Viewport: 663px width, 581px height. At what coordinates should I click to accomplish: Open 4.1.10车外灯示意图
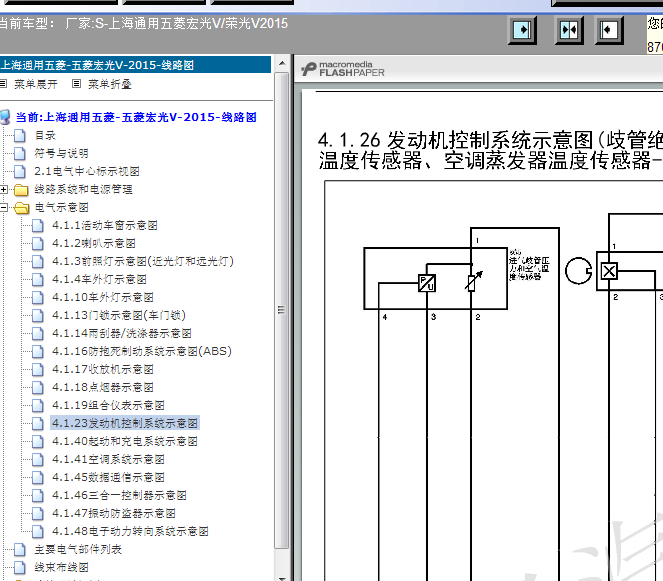click(x=102, y=297)
